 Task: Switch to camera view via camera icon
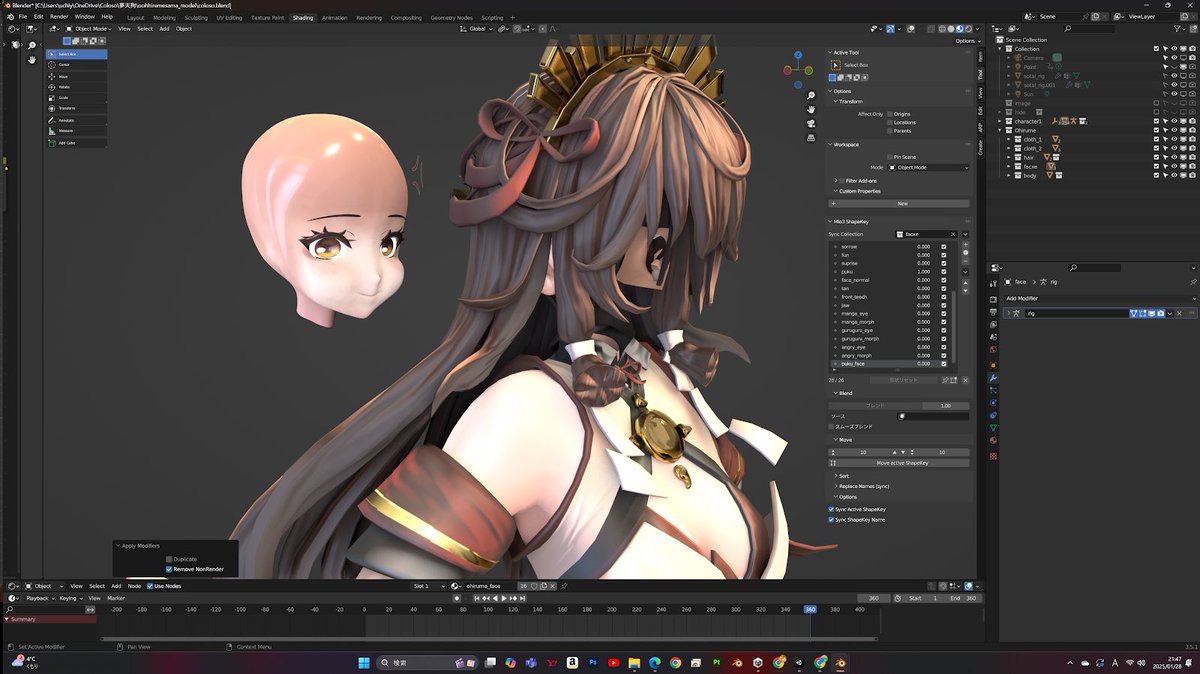[811, 123]
